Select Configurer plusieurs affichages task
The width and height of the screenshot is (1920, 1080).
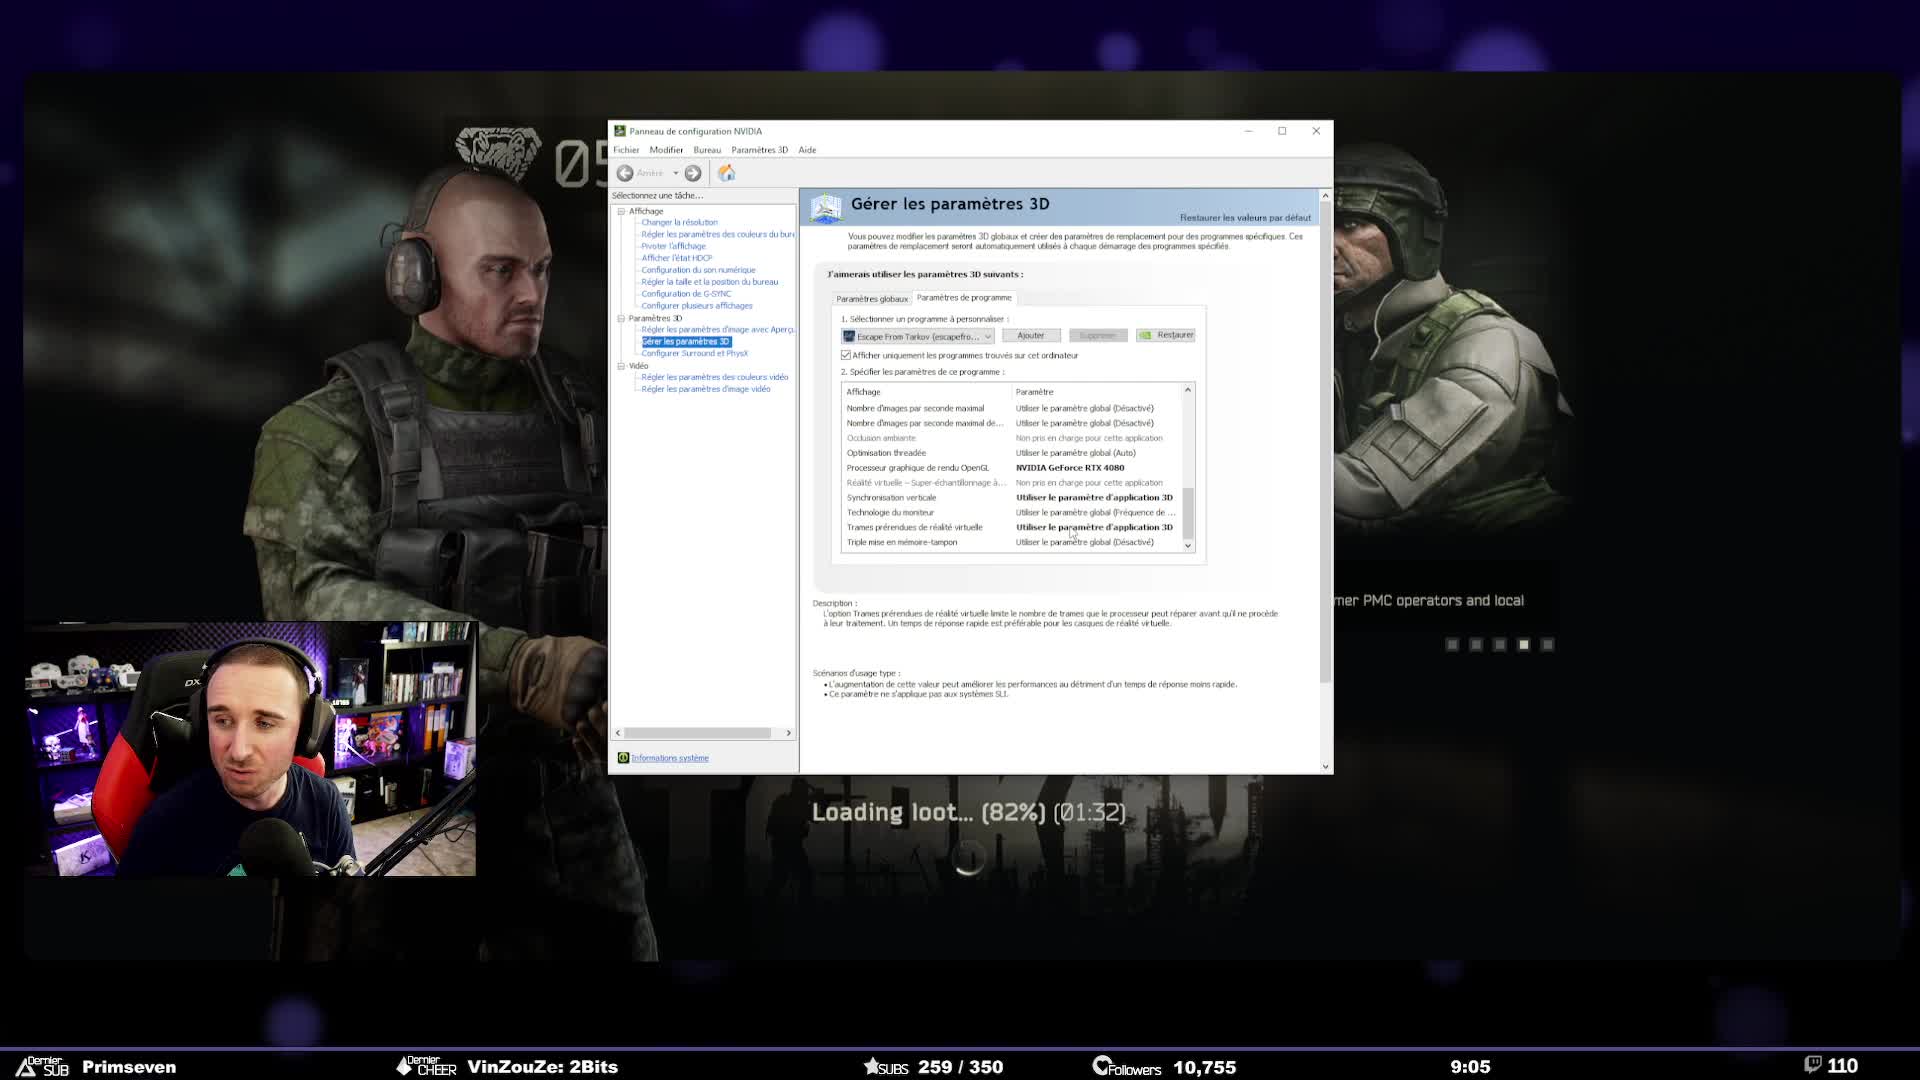(697, 306)
